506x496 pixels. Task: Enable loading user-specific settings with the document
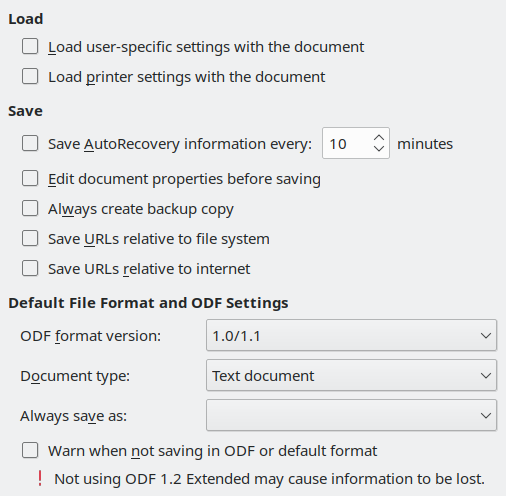(30, 46)
